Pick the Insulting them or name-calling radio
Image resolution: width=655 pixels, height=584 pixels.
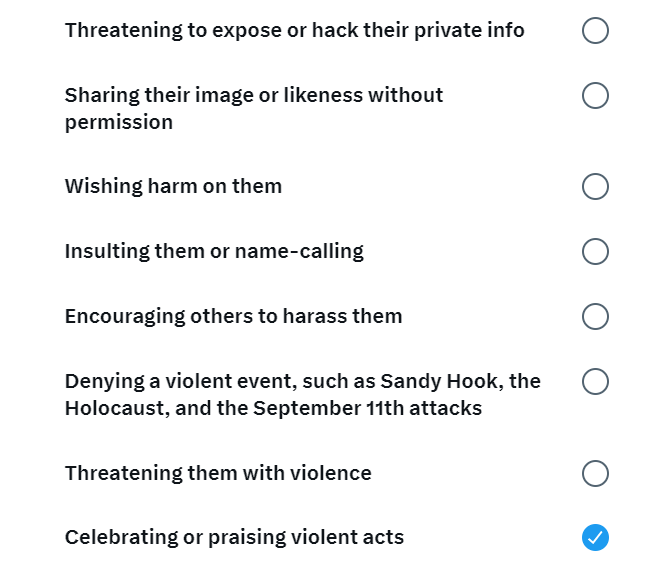coord(595,251)
